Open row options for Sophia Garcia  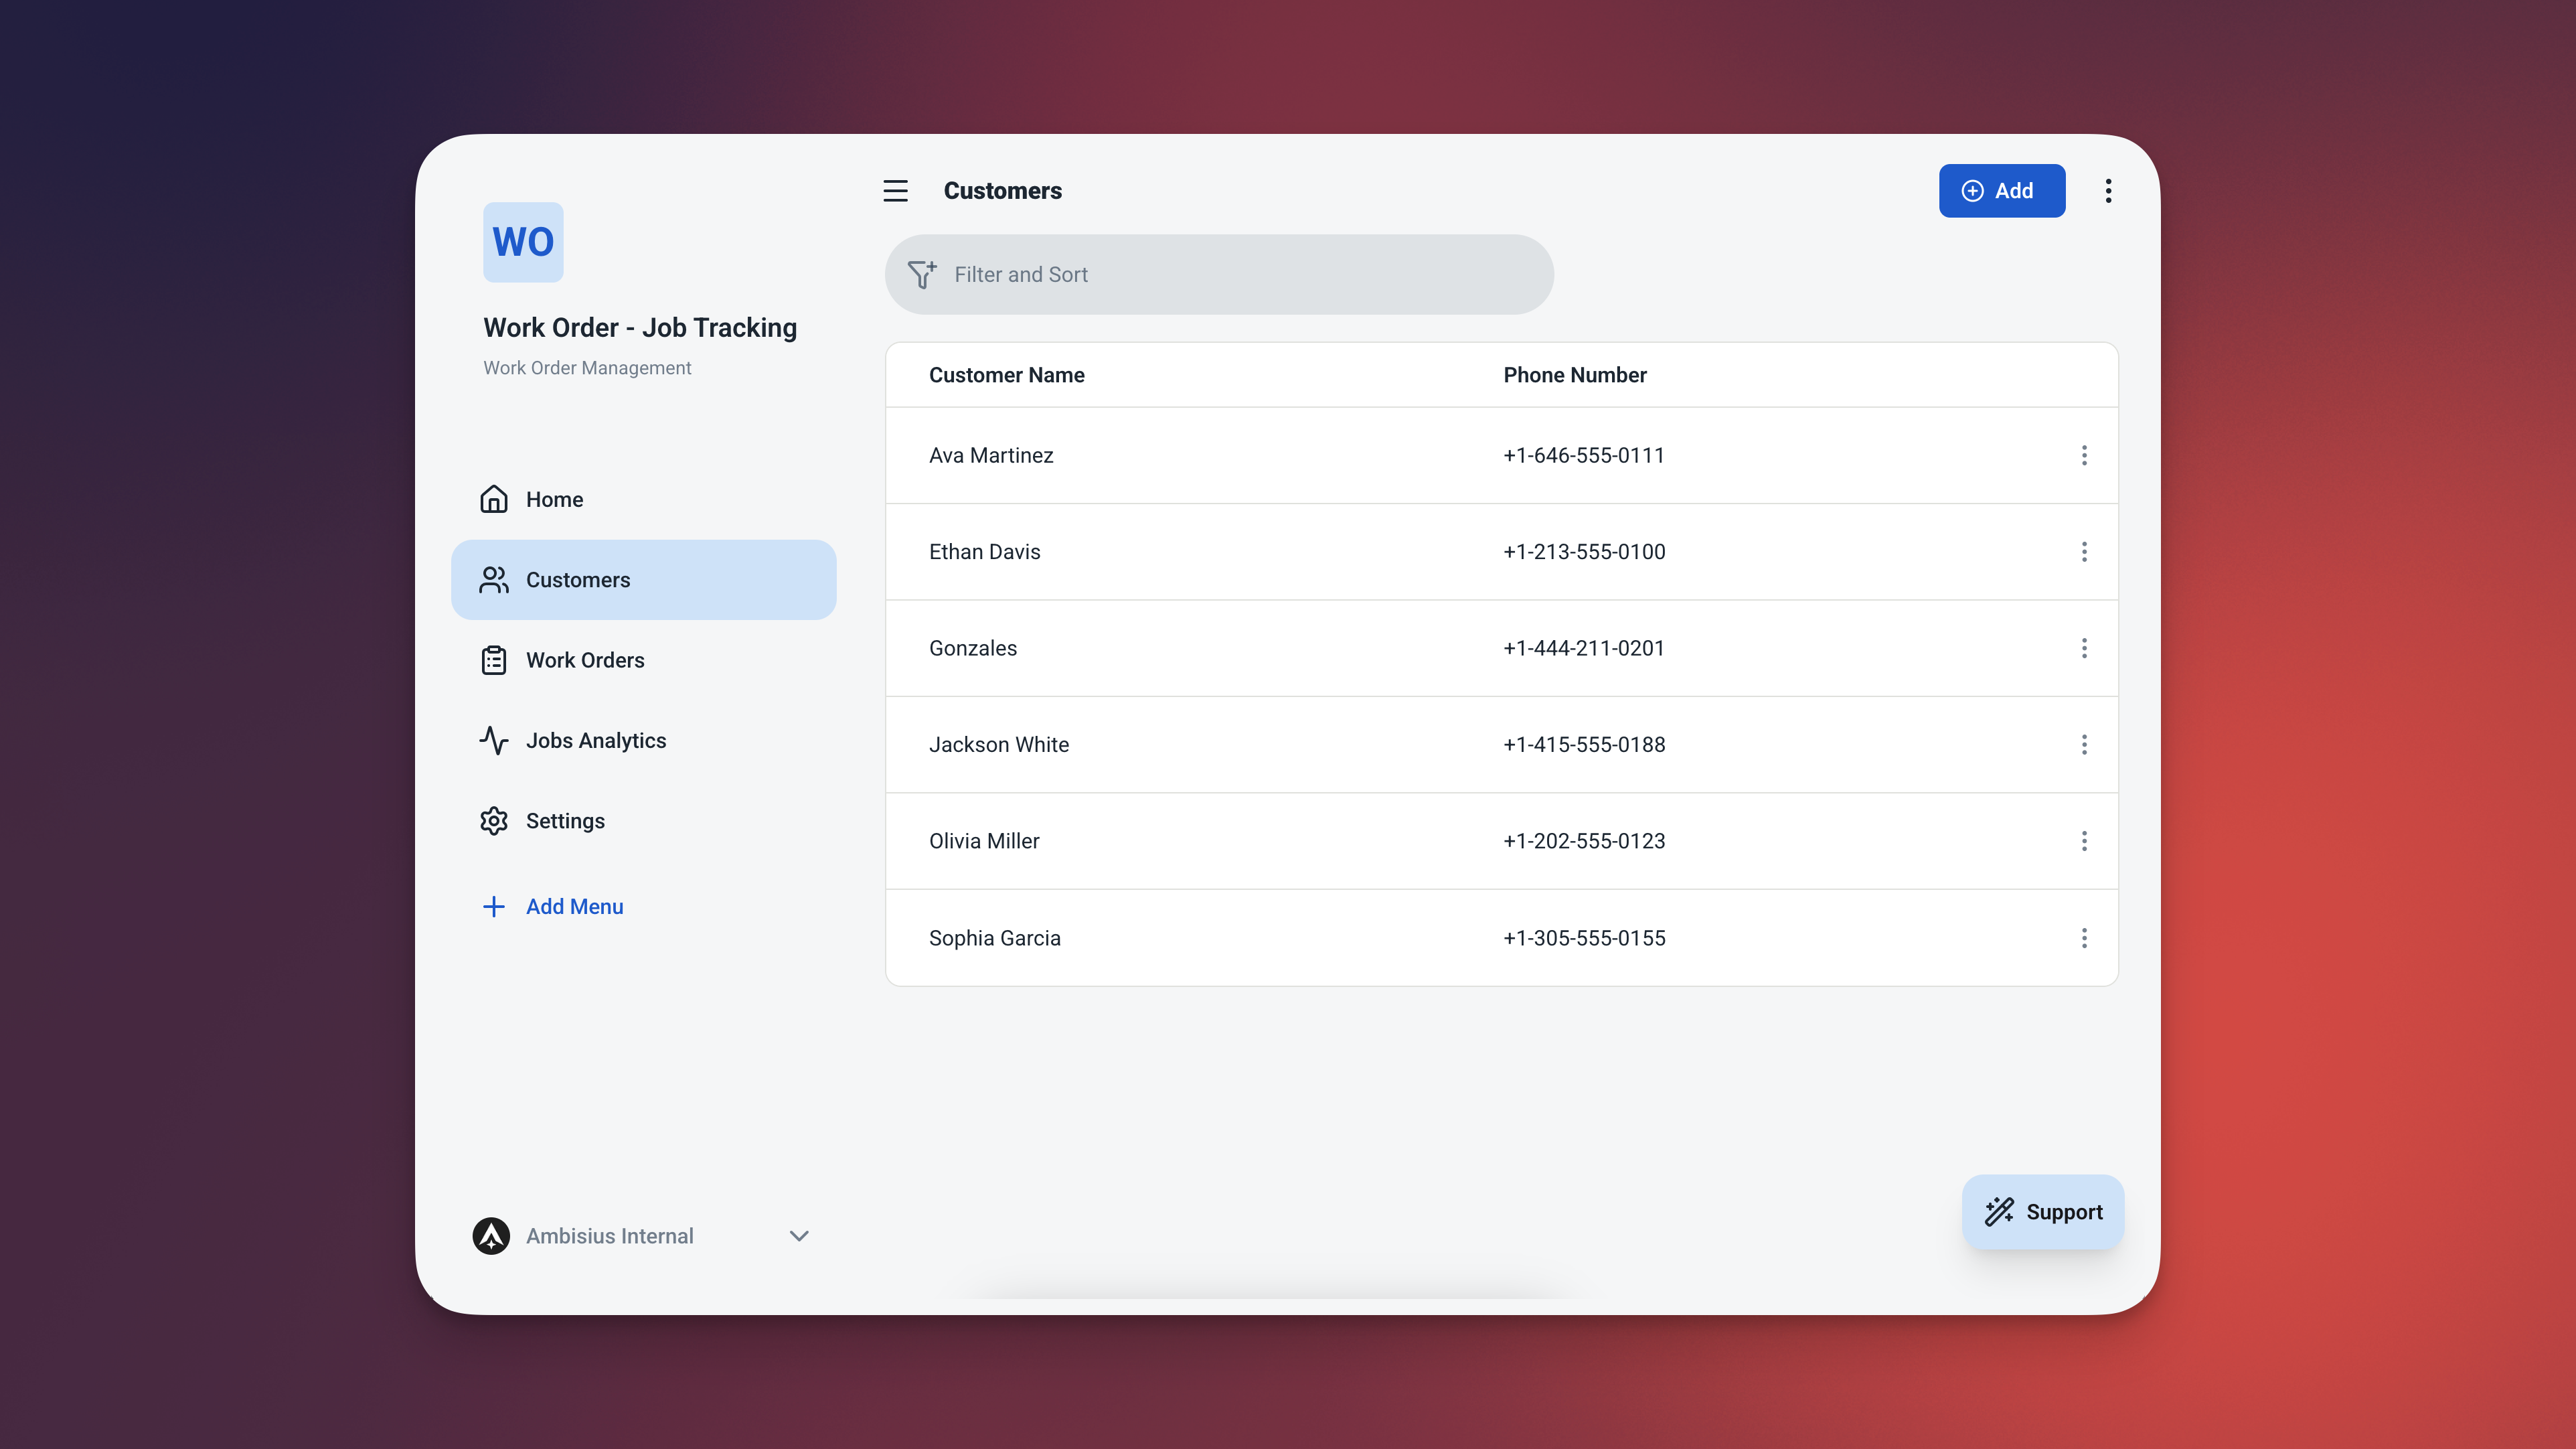pos(2084,938)
